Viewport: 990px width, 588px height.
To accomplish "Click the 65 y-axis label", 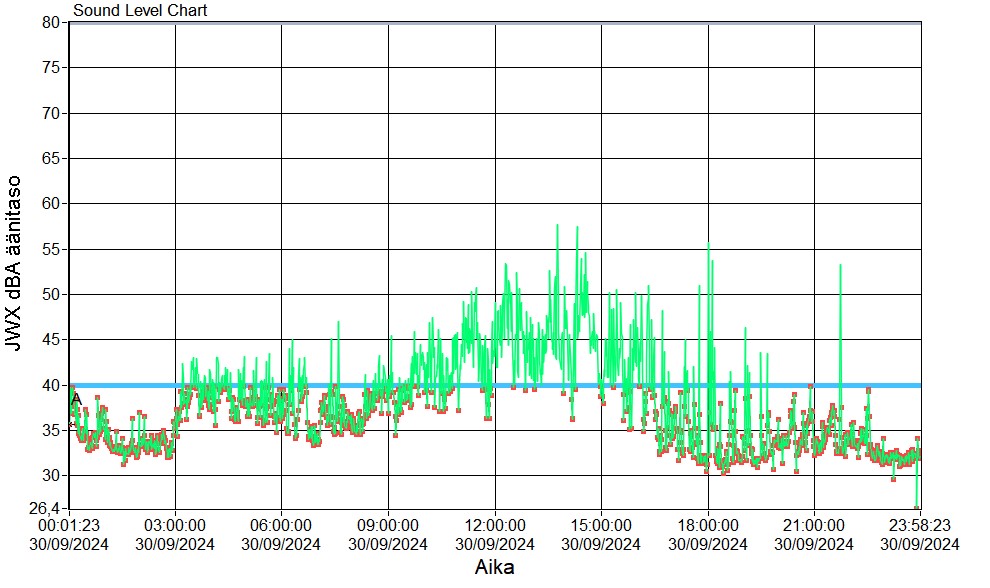I will click(51, 159).
